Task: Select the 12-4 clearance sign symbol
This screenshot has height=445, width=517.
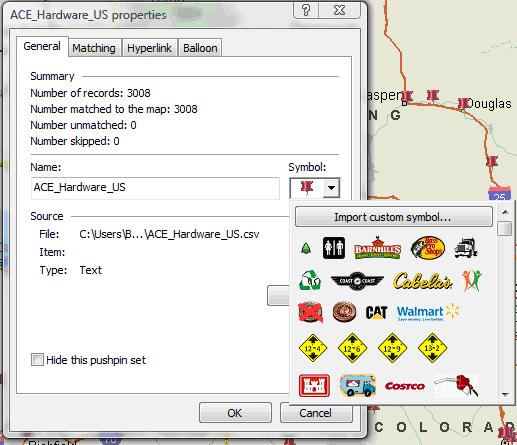Action: click(313, 348)
